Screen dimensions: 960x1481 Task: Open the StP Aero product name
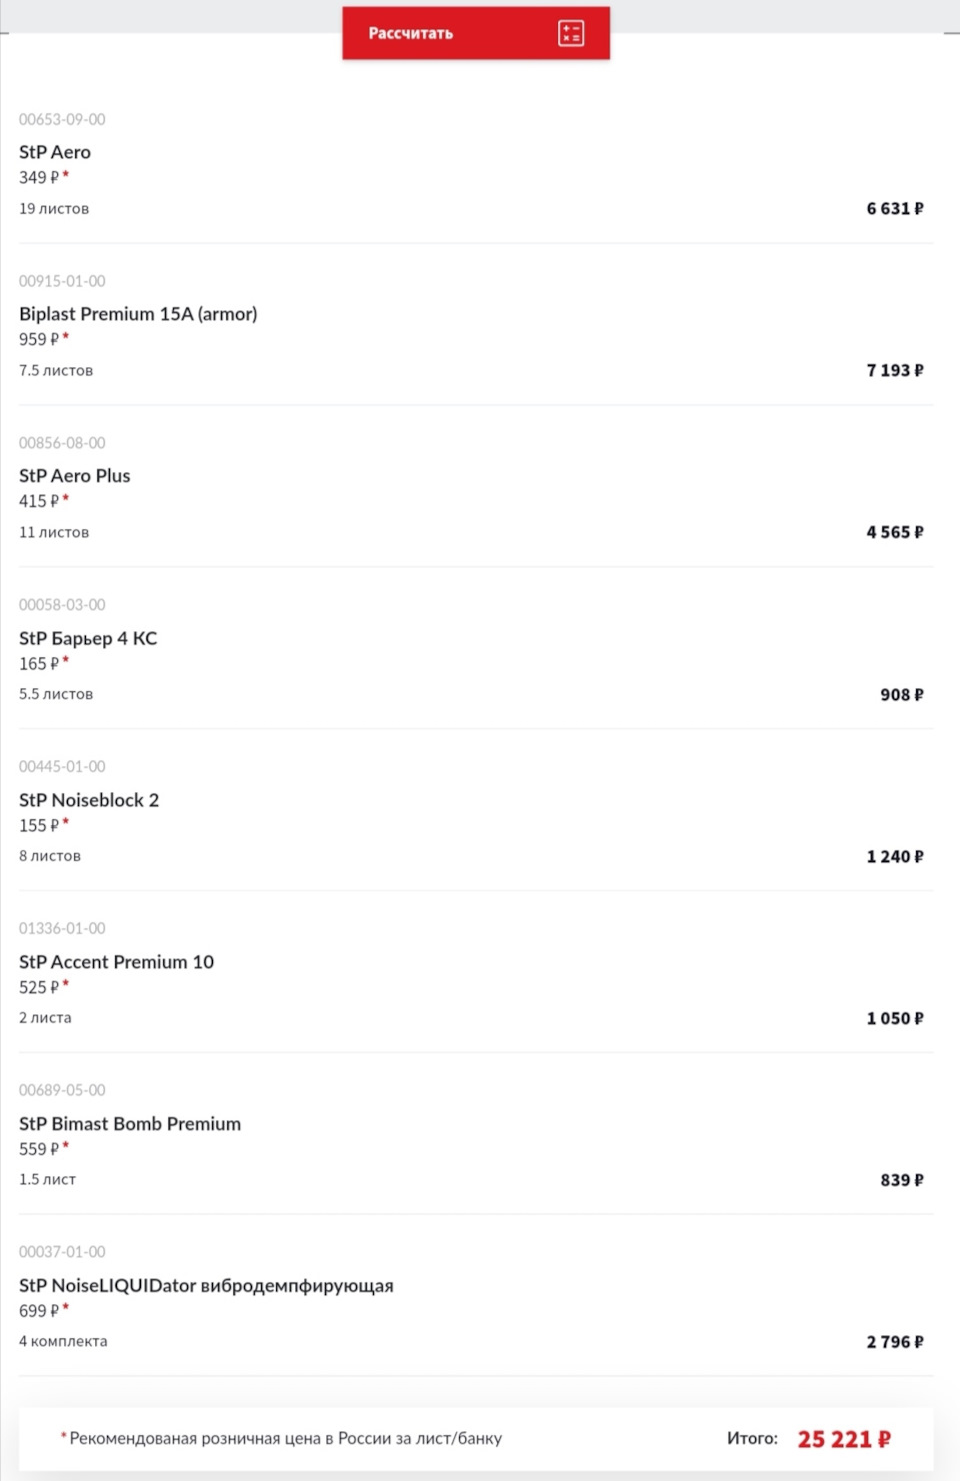point(55,152)
